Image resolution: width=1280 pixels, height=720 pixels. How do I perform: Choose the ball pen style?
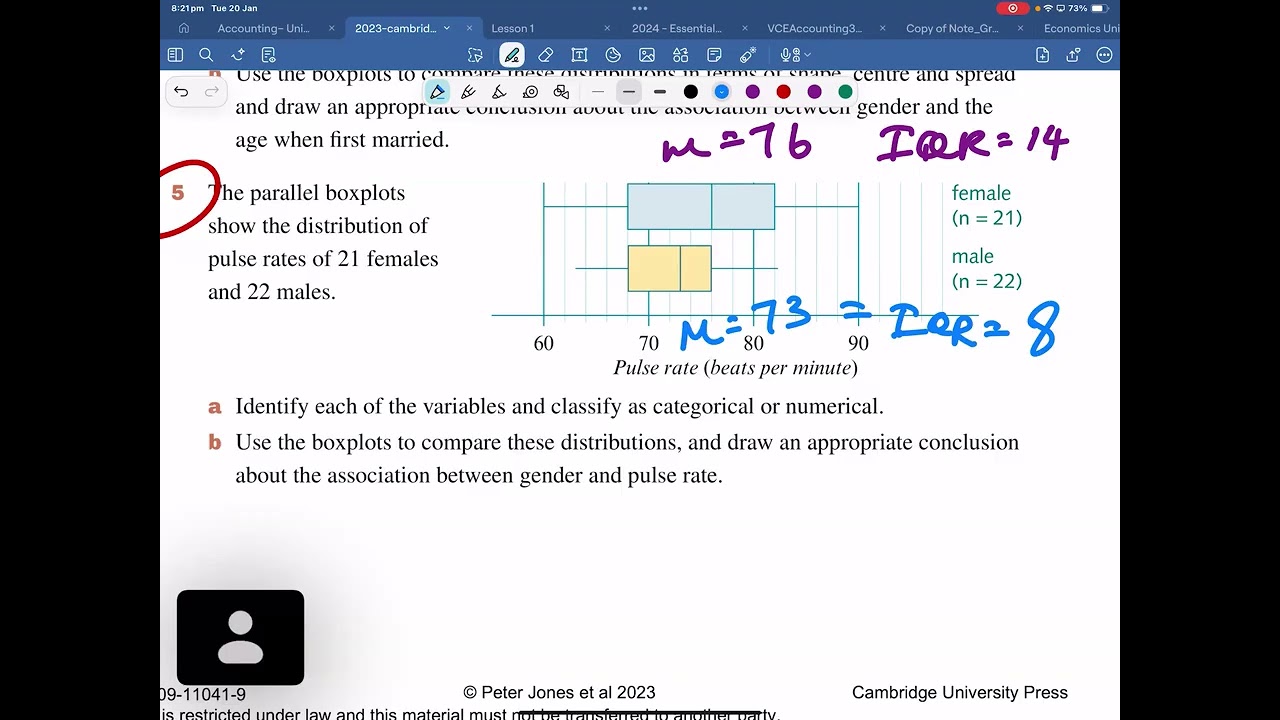click(468, 92)
